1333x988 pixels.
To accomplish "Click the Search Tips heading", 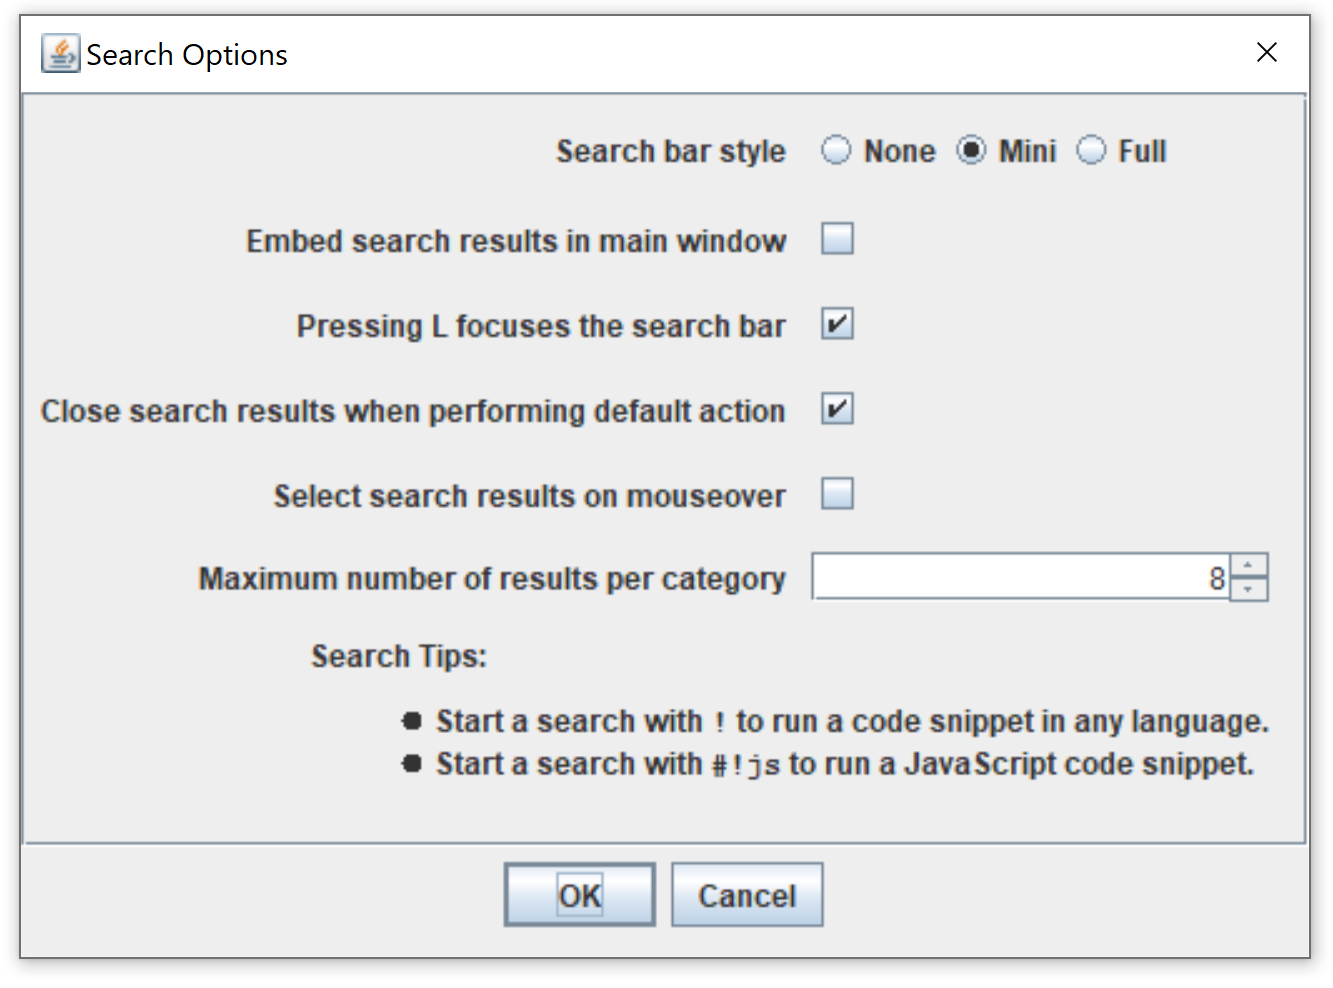I will 398,656.
